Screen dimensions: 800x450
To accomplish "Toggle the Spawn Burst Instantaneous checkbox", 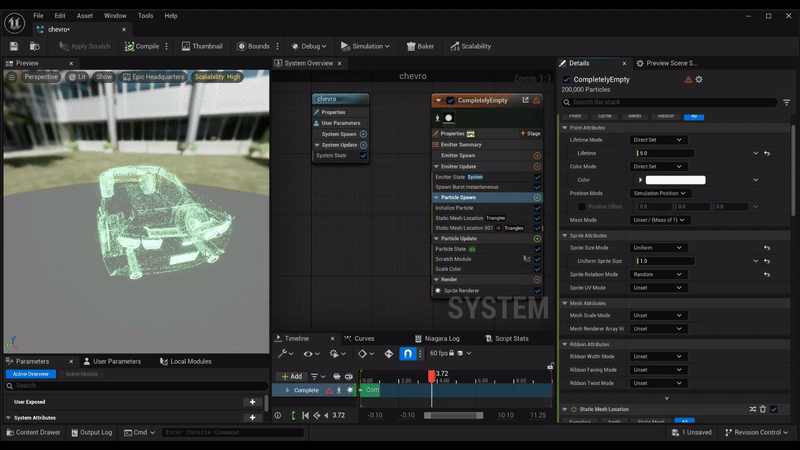I will [x=537, y=187].
